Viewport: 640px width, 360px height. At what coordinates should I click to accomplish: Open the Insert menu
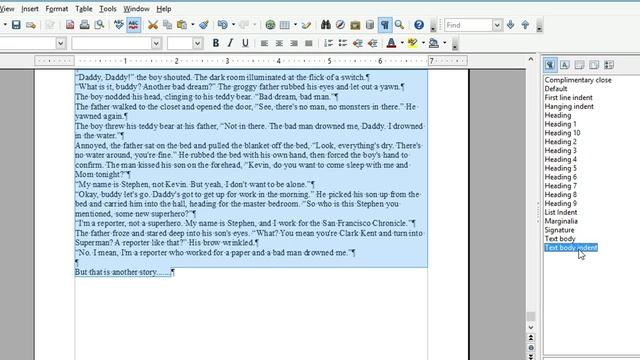tap(30, 9)
